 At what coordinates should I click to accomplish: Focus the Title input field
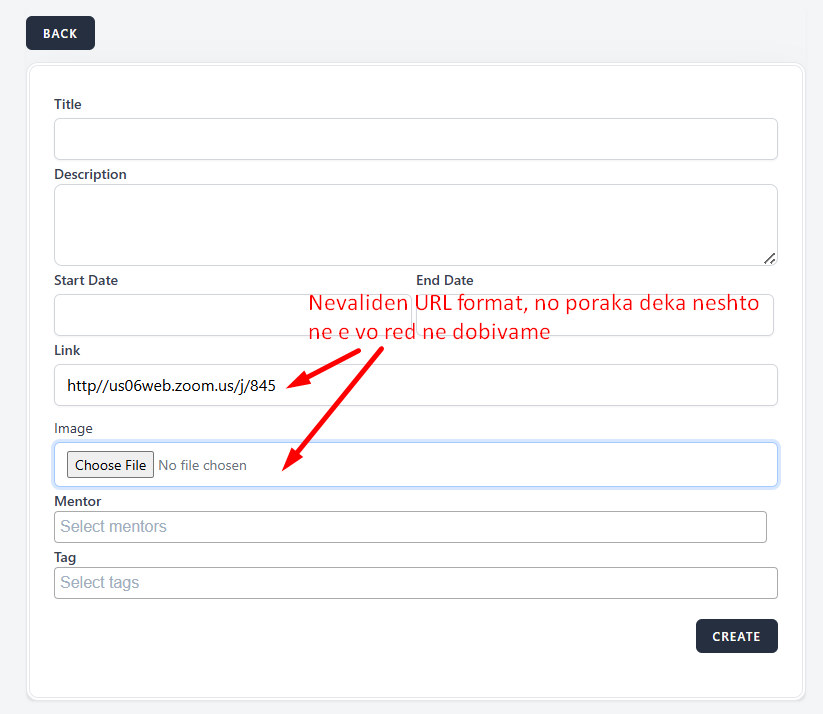pyautogui.click(x=415, y=139)
